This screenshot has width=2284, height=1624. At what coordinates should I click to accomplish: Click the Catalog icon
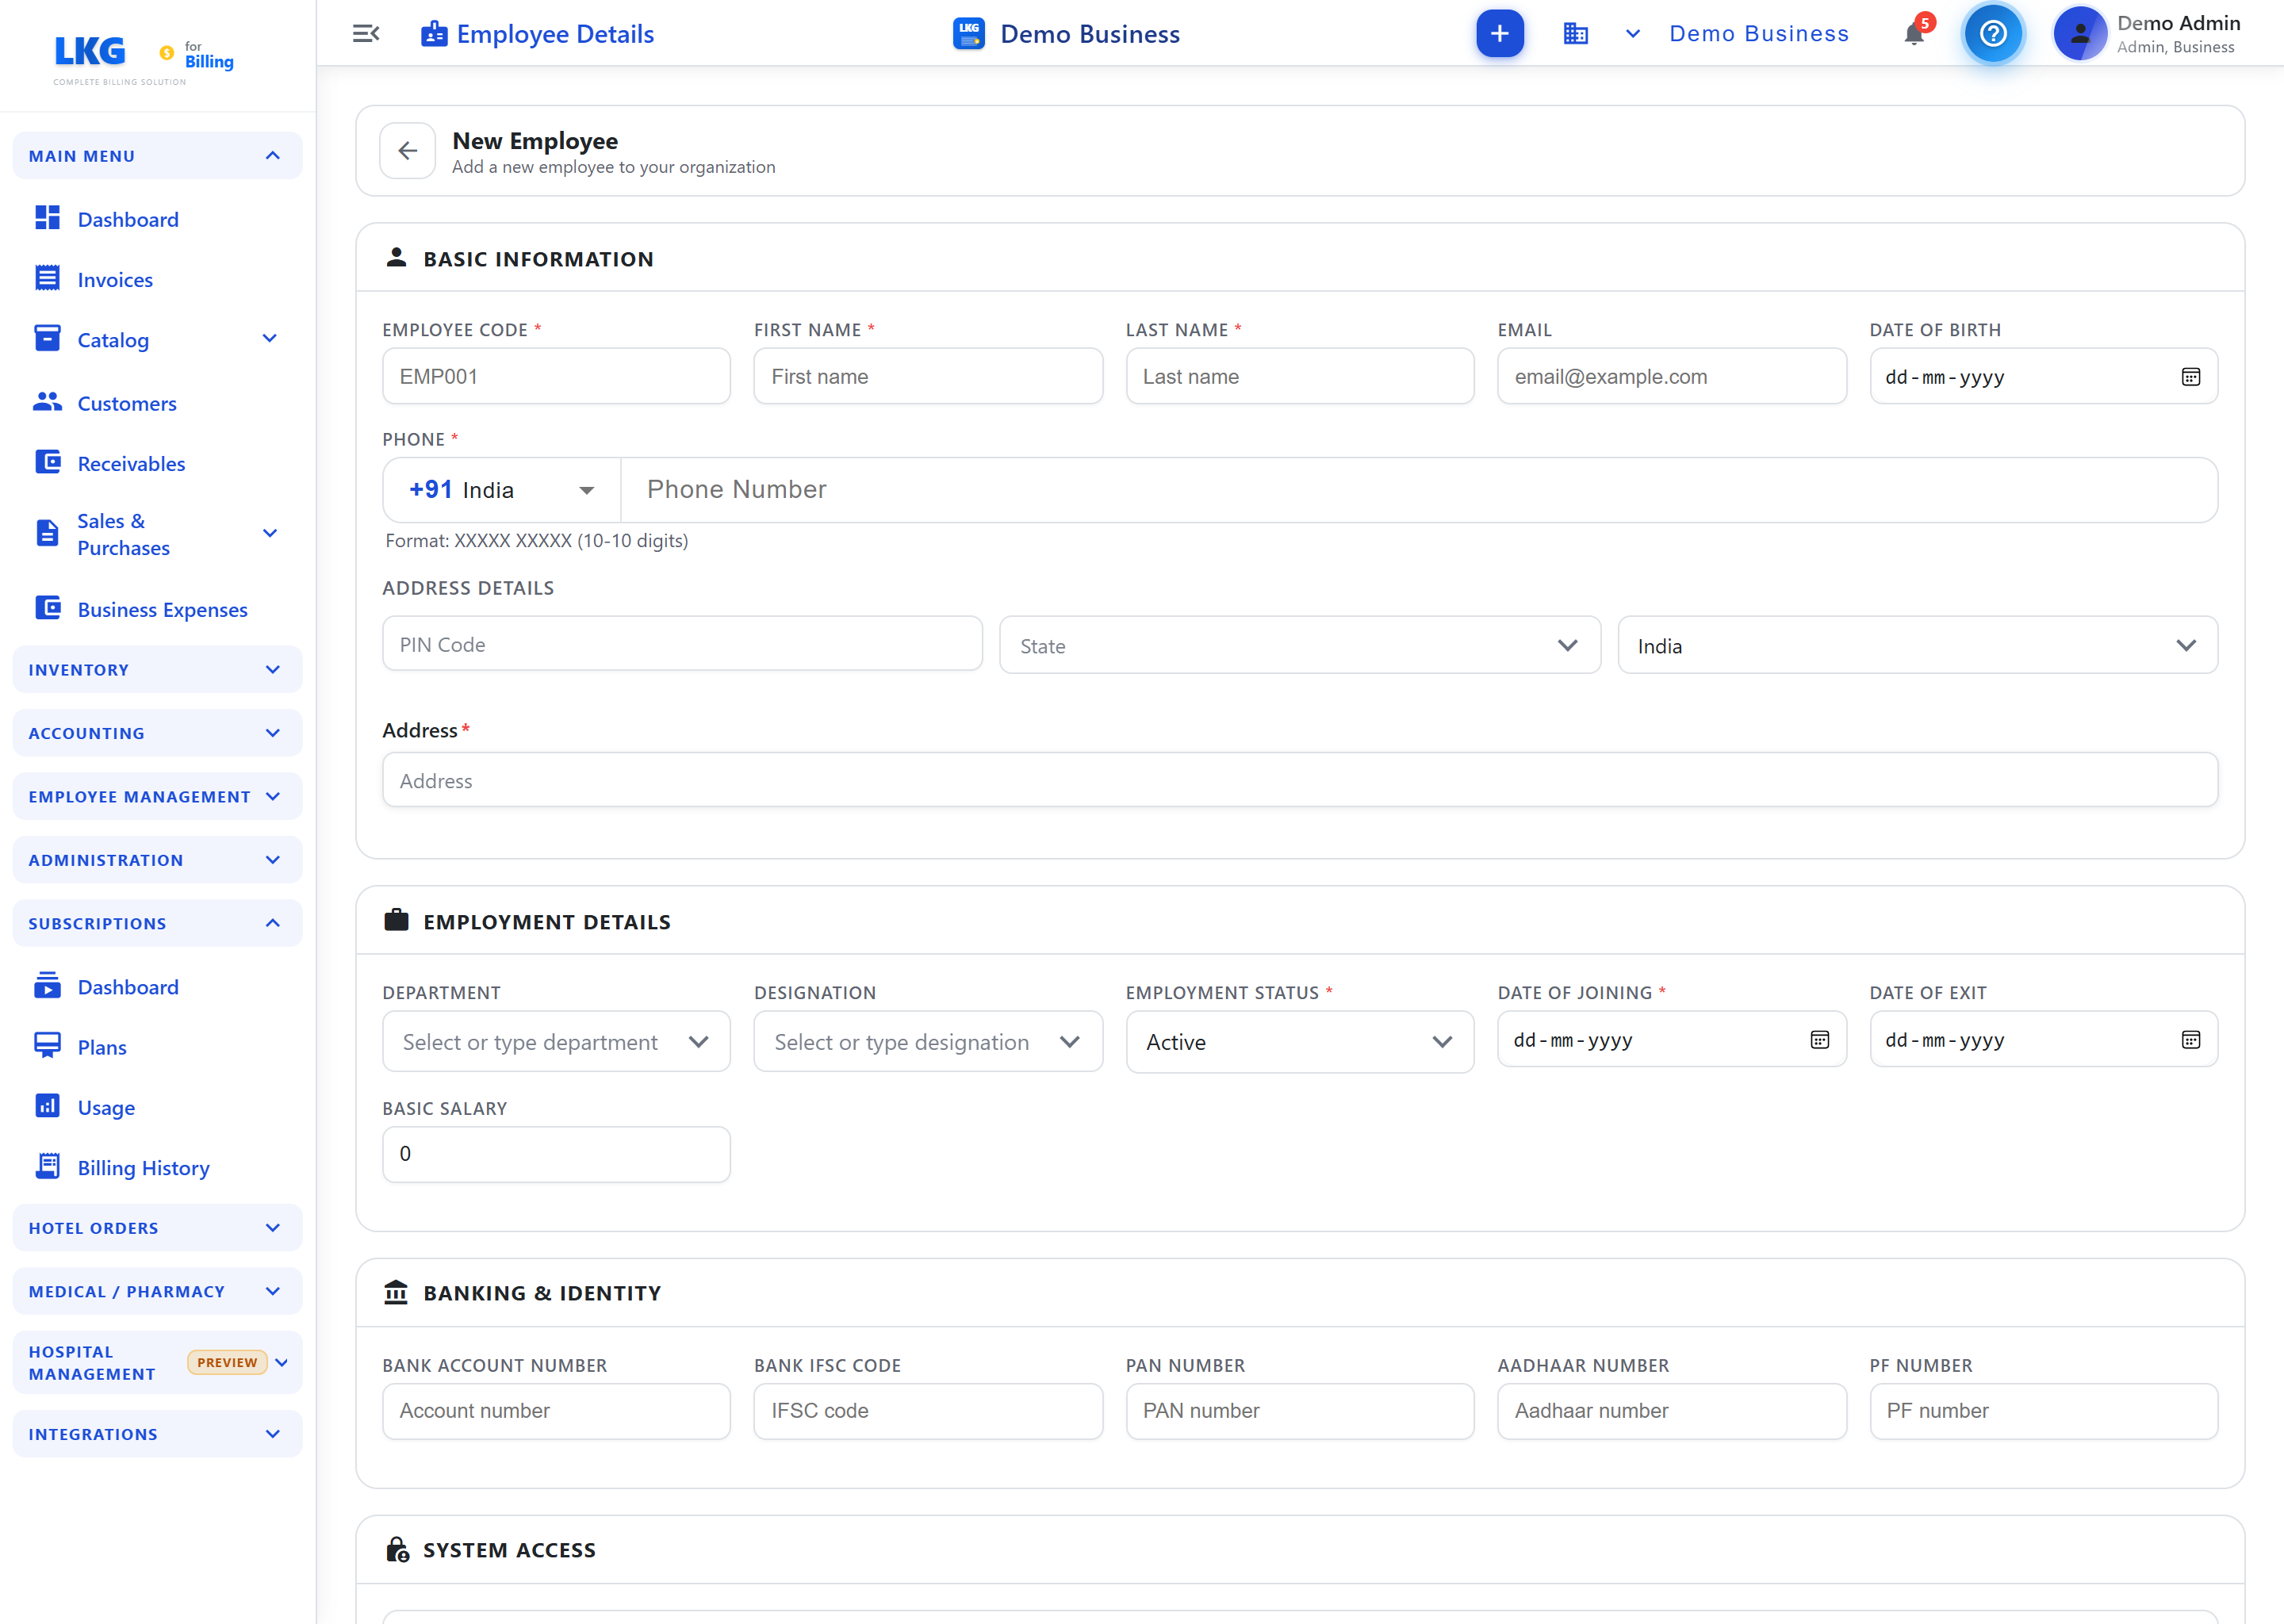coord(47,338)
